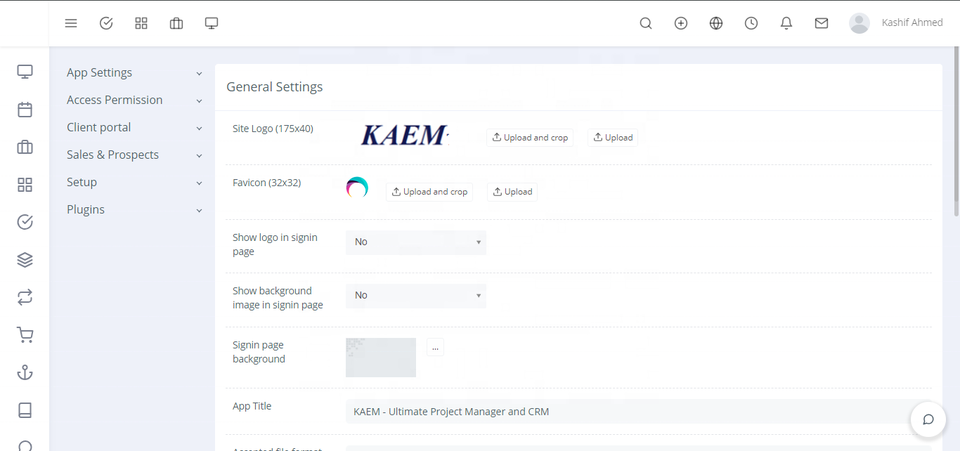Click Upload and crop for Site Logo
The image size is (960, 451).
(x=530, y=137)
